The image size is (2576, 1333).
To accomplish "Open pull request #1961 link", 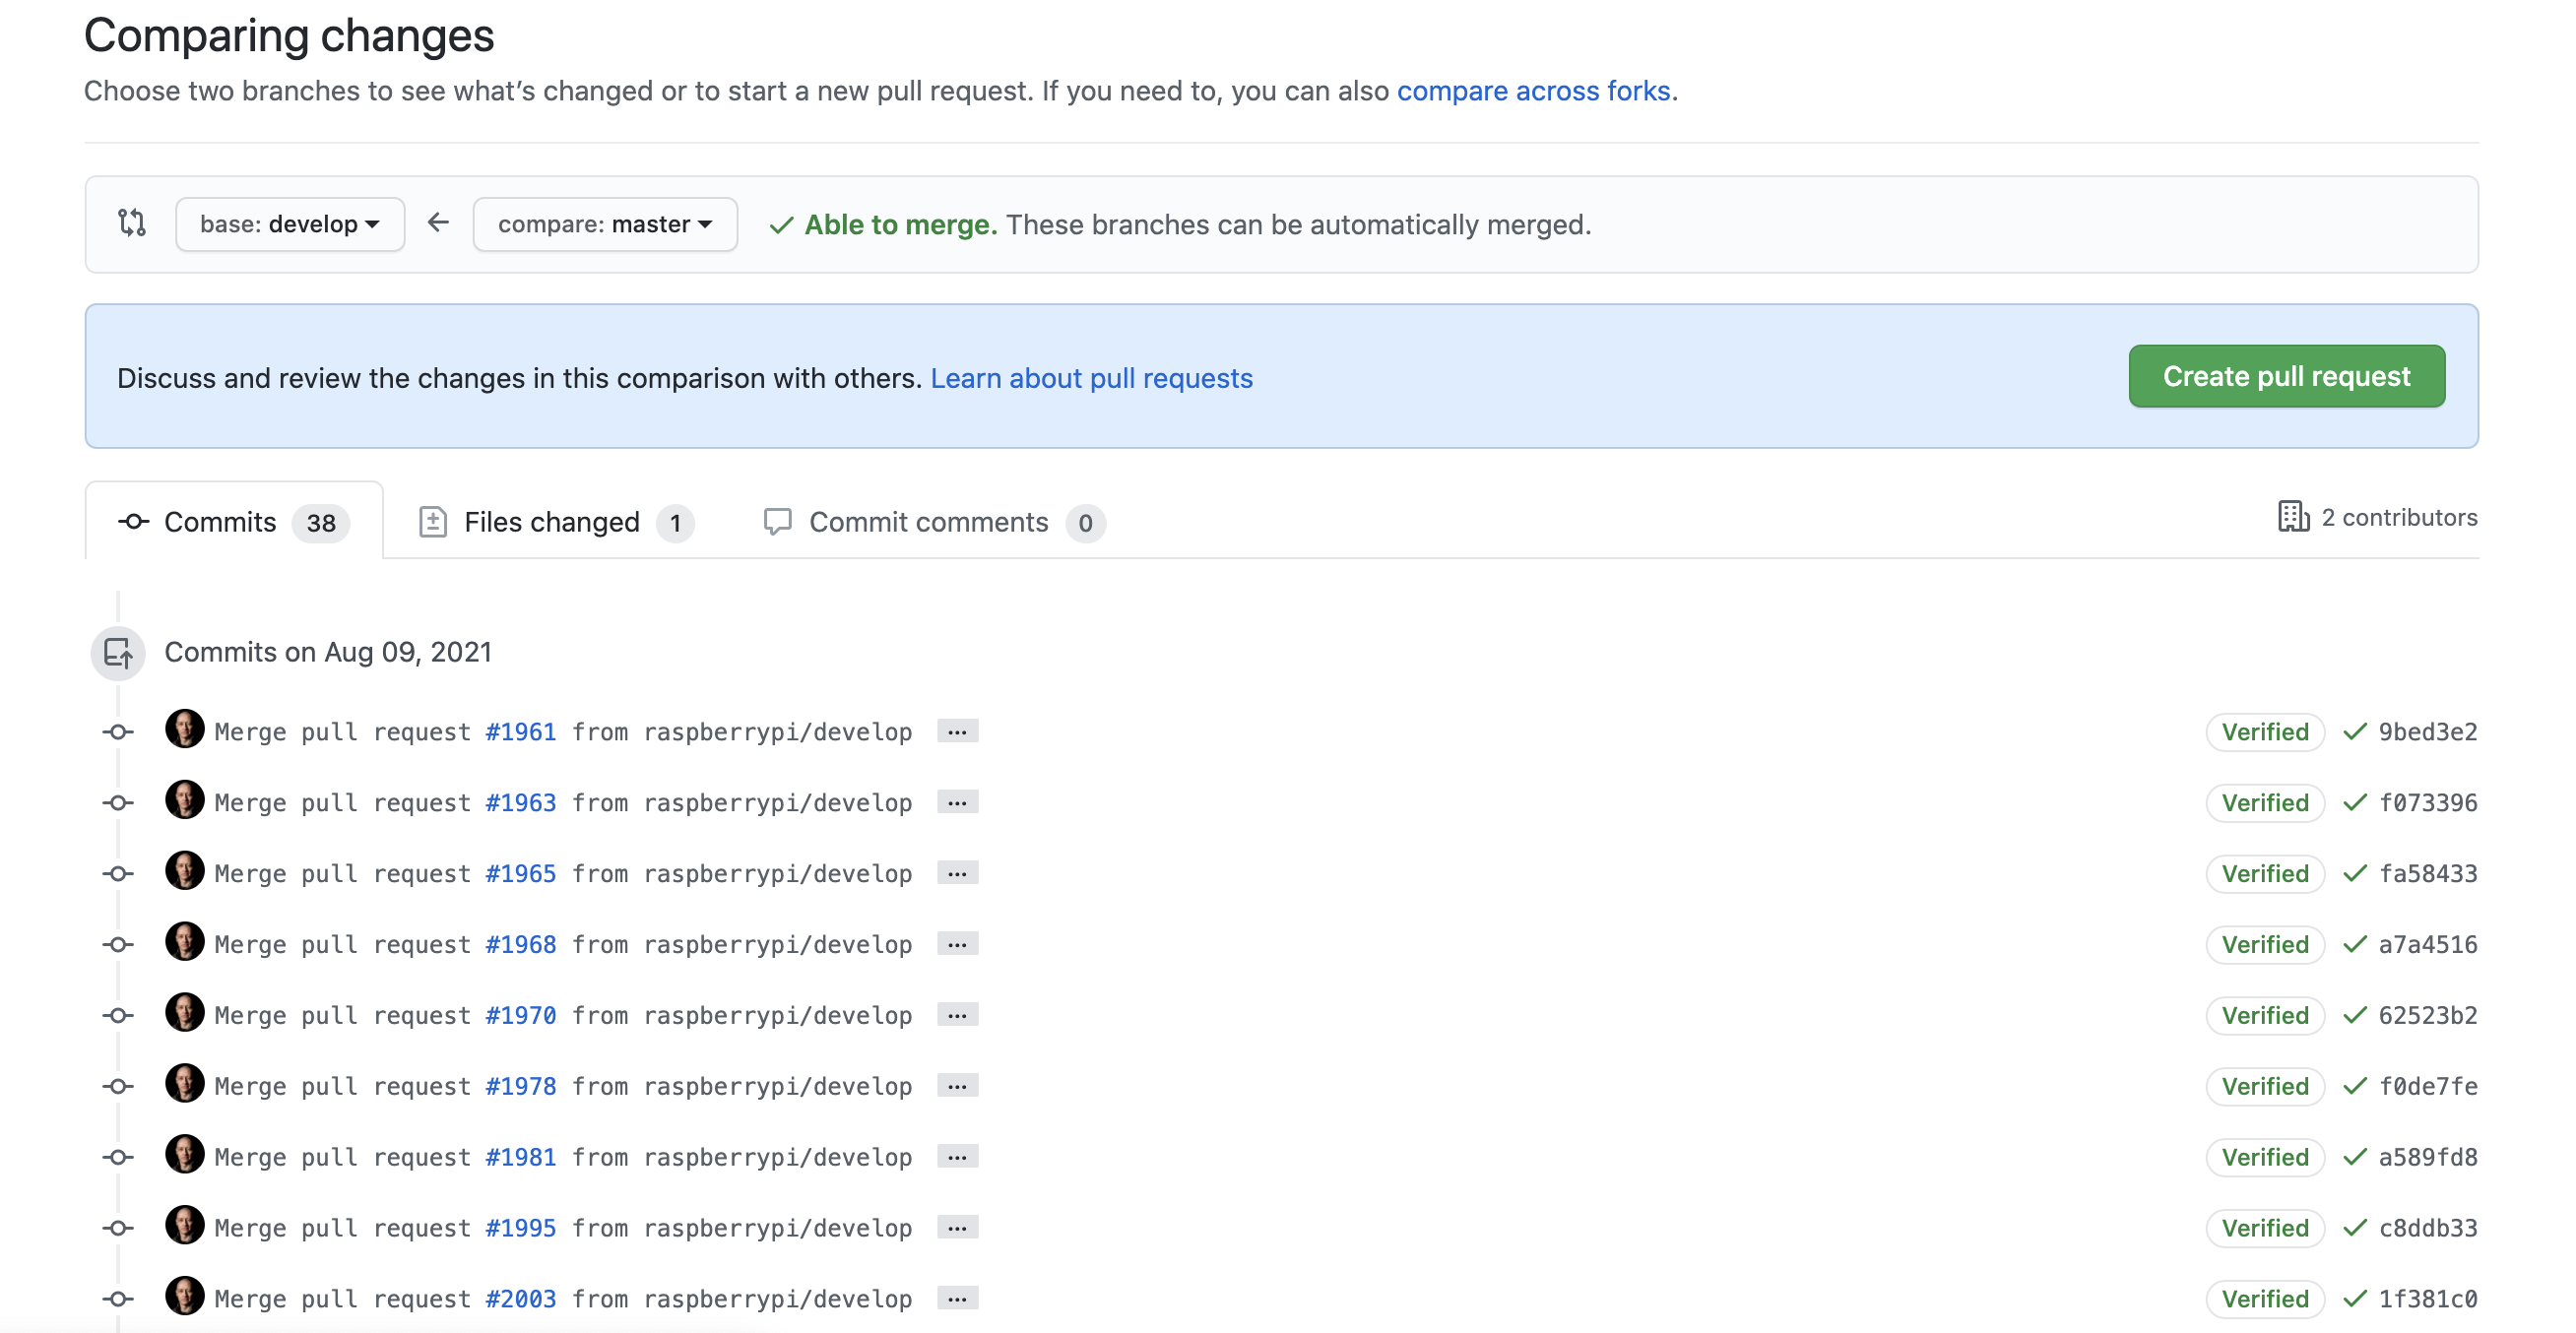I will click(x=520, y=732).
